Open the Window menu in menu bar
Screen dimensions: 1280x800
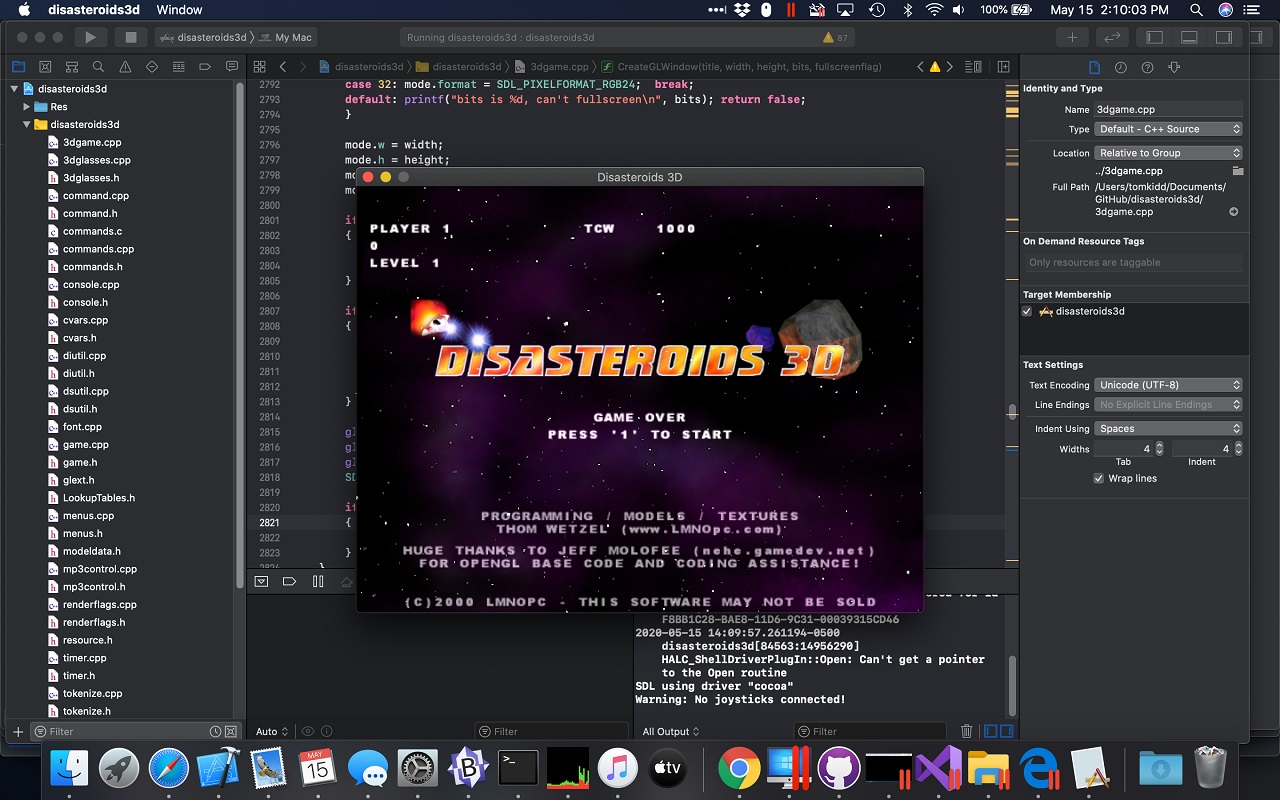tap(179, 10)
